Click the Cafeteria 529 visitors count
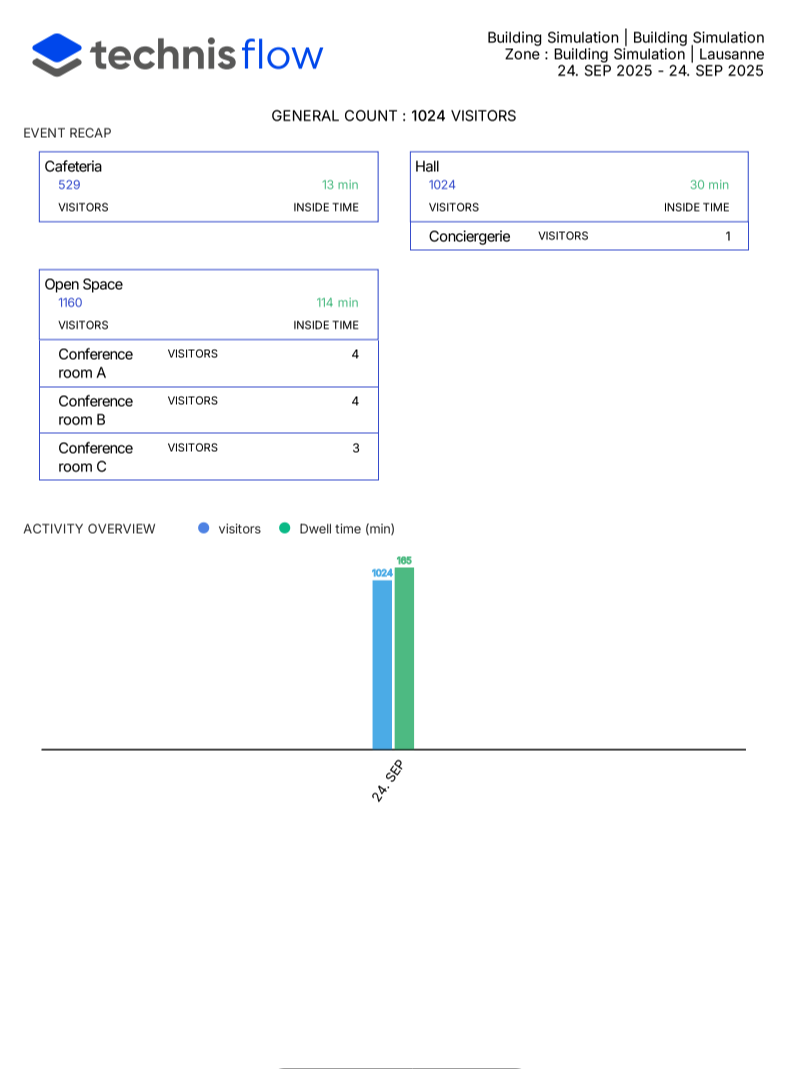Viewport: 799px width, 1069px height. pyautogui.click(x=69, y=185)
